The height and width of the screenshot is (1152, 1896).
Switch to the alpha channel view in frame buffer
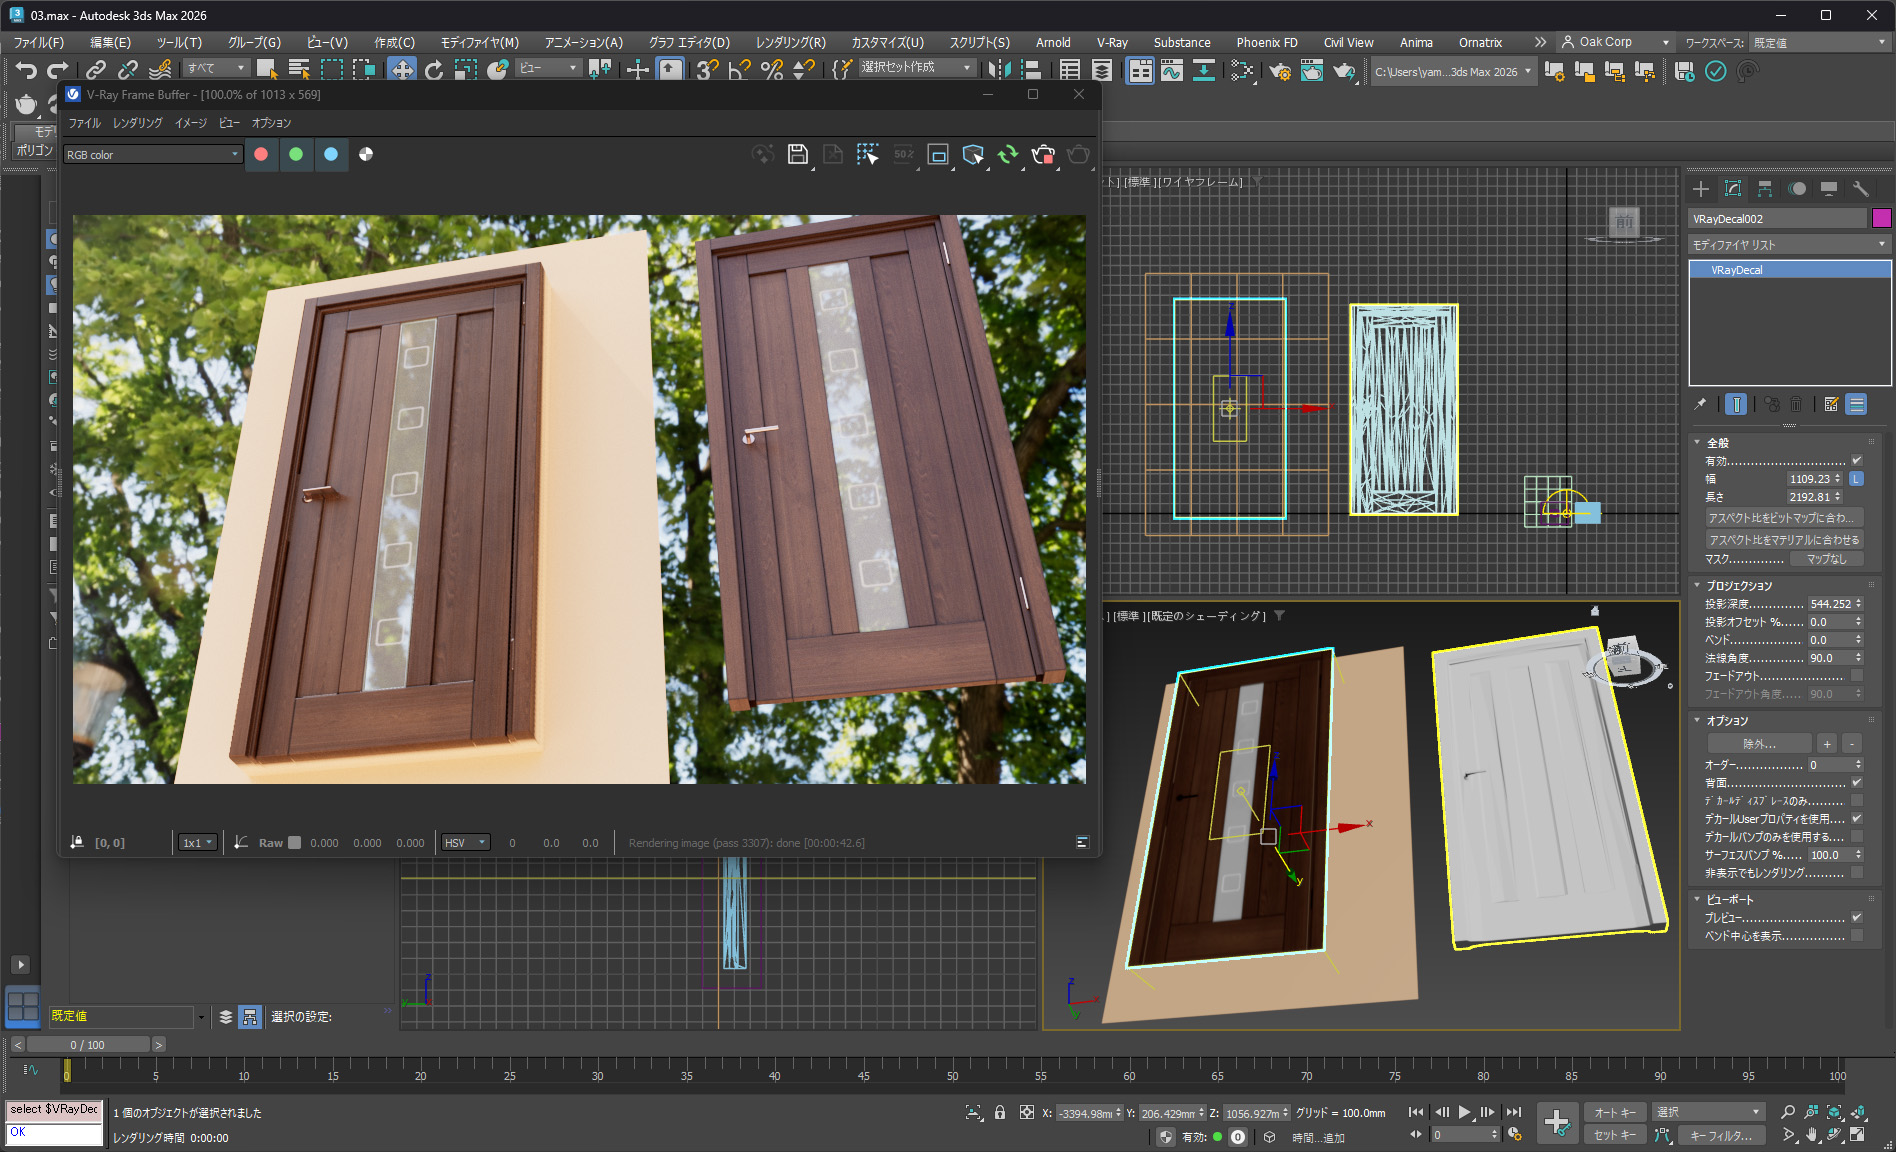coord(366,154)
